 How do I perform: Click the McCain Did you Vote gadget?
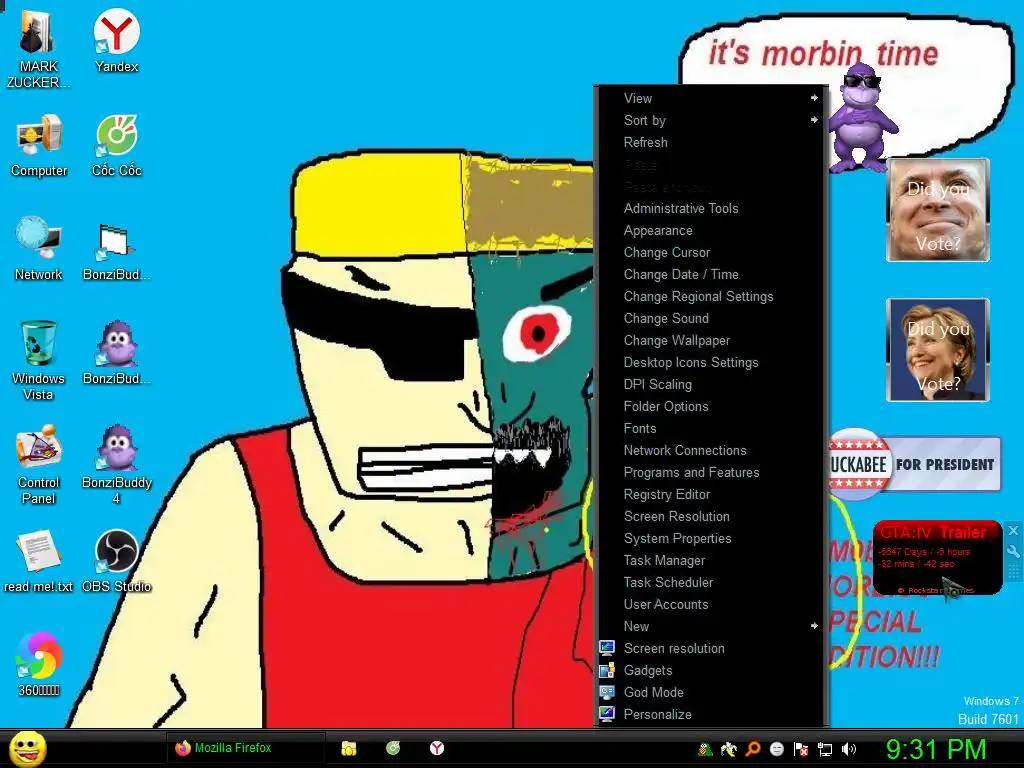click(x=938, y=210)
